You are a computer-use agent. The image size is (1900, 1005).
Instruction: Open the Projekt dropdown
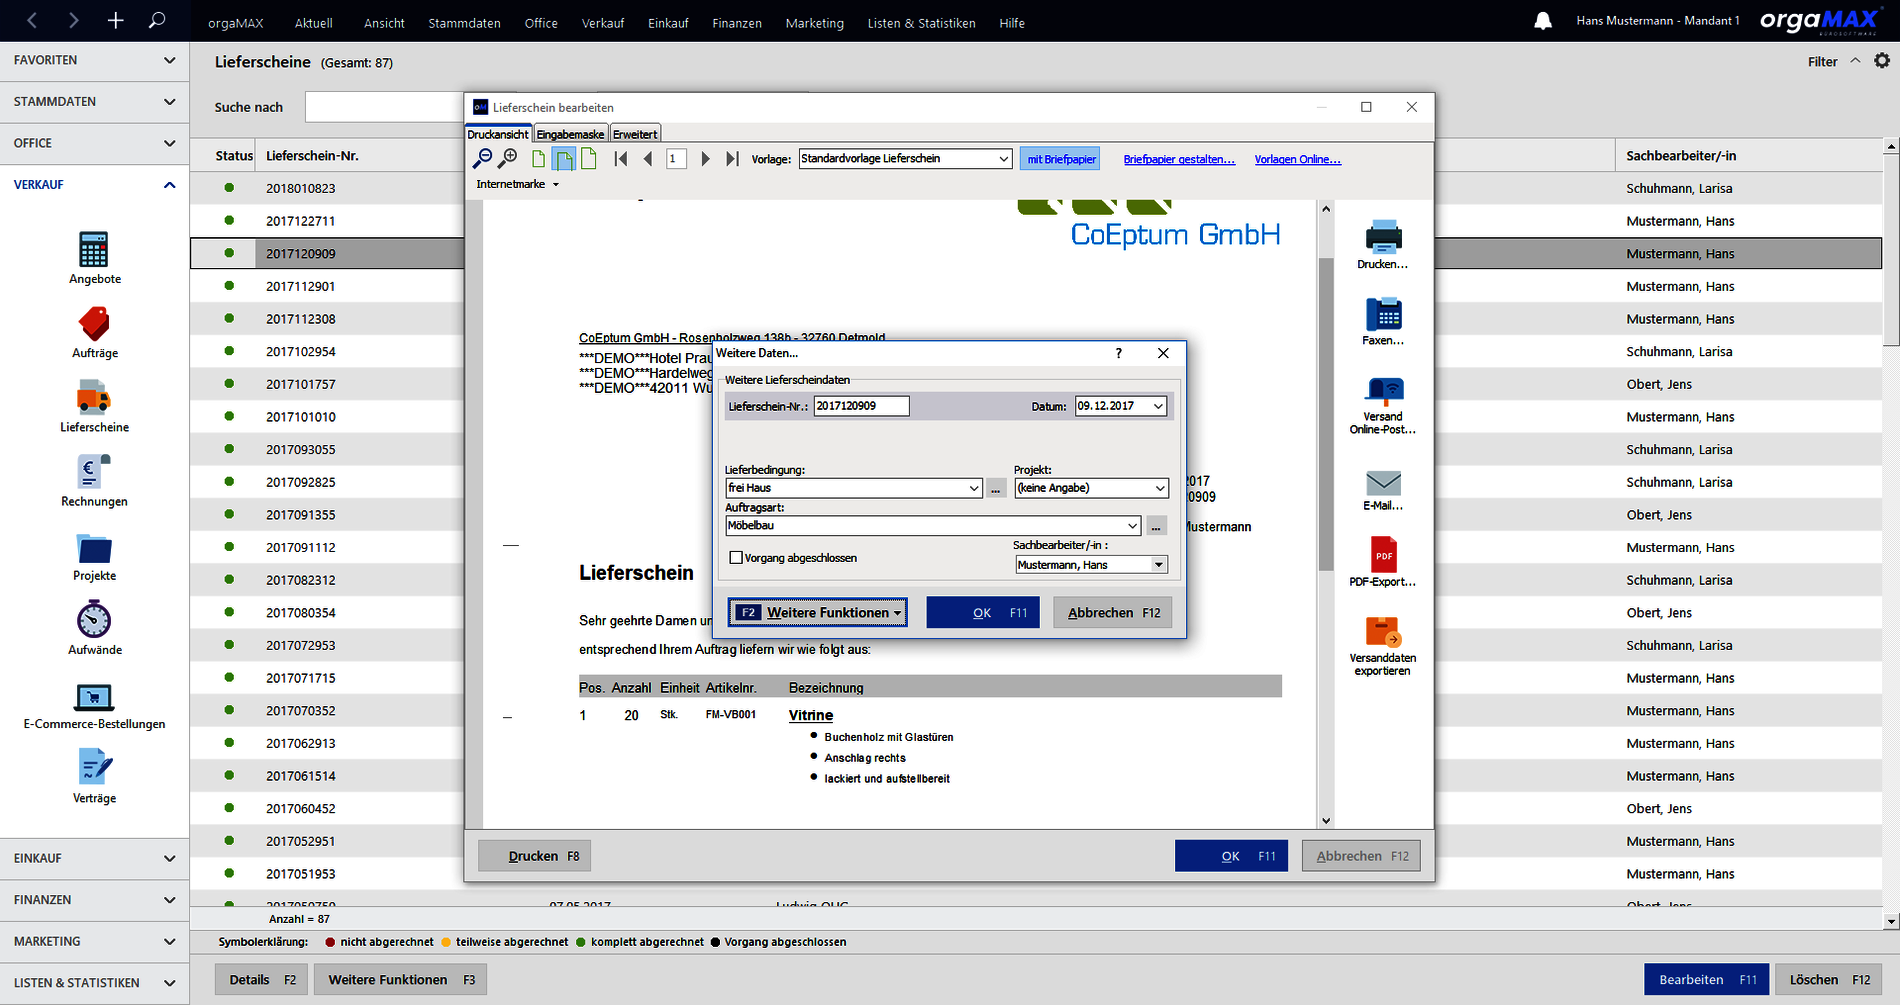point(1160,488)
